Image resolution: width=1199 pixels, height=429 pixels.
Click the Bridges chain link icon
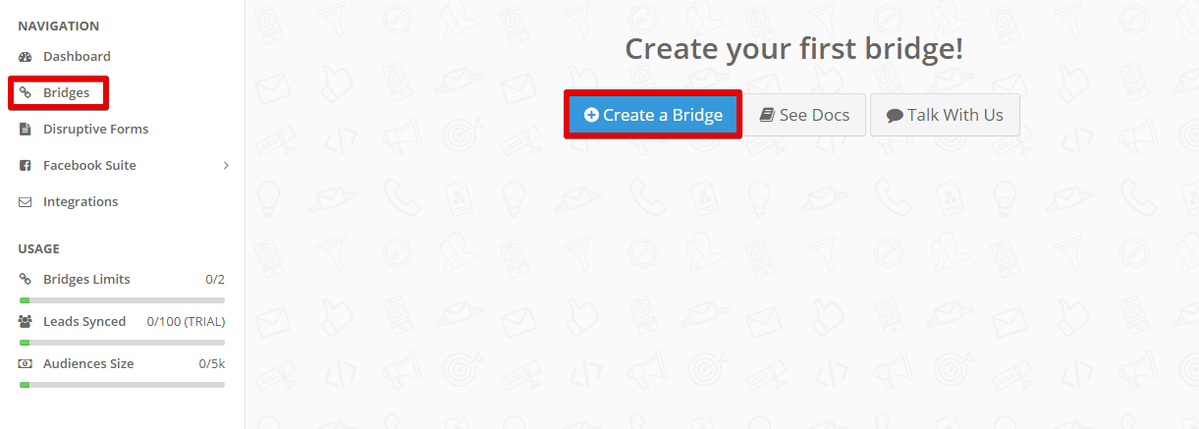click(x=25, y=93)
